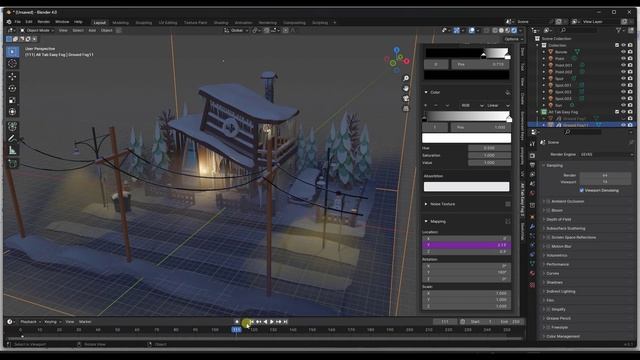640x360 pixels.
Task: Open the Object Mode dropdown
Action: (37, 30)
